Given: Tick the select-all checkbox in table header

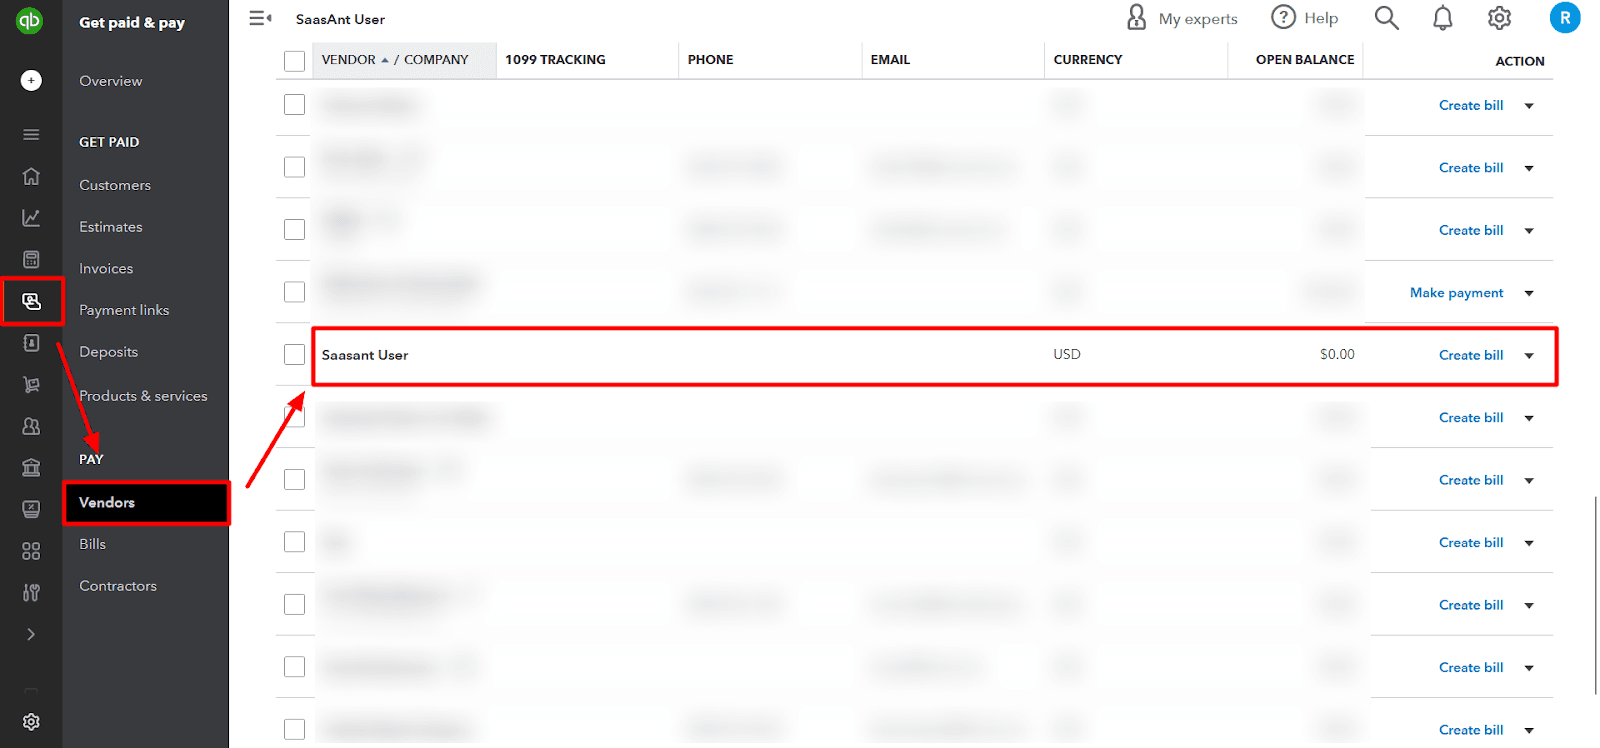Looking at the screenshot, I should (294, 61).
